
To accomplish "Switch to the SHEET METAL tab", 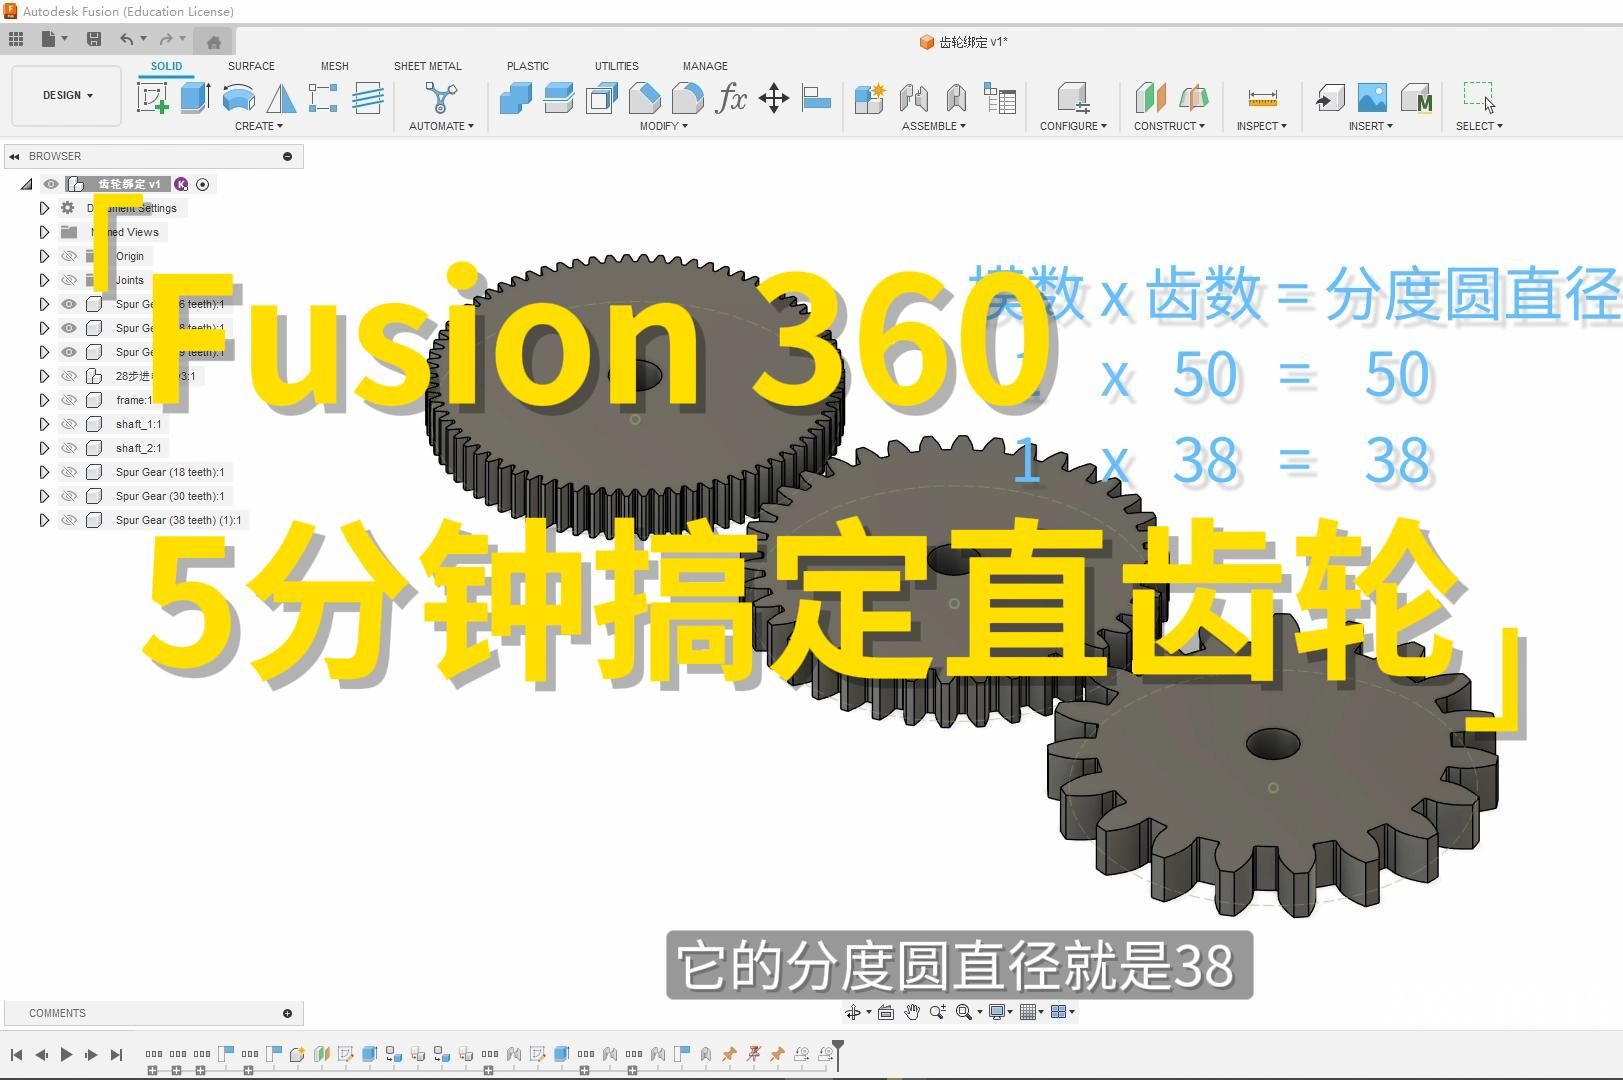I will tap(428, 65).
